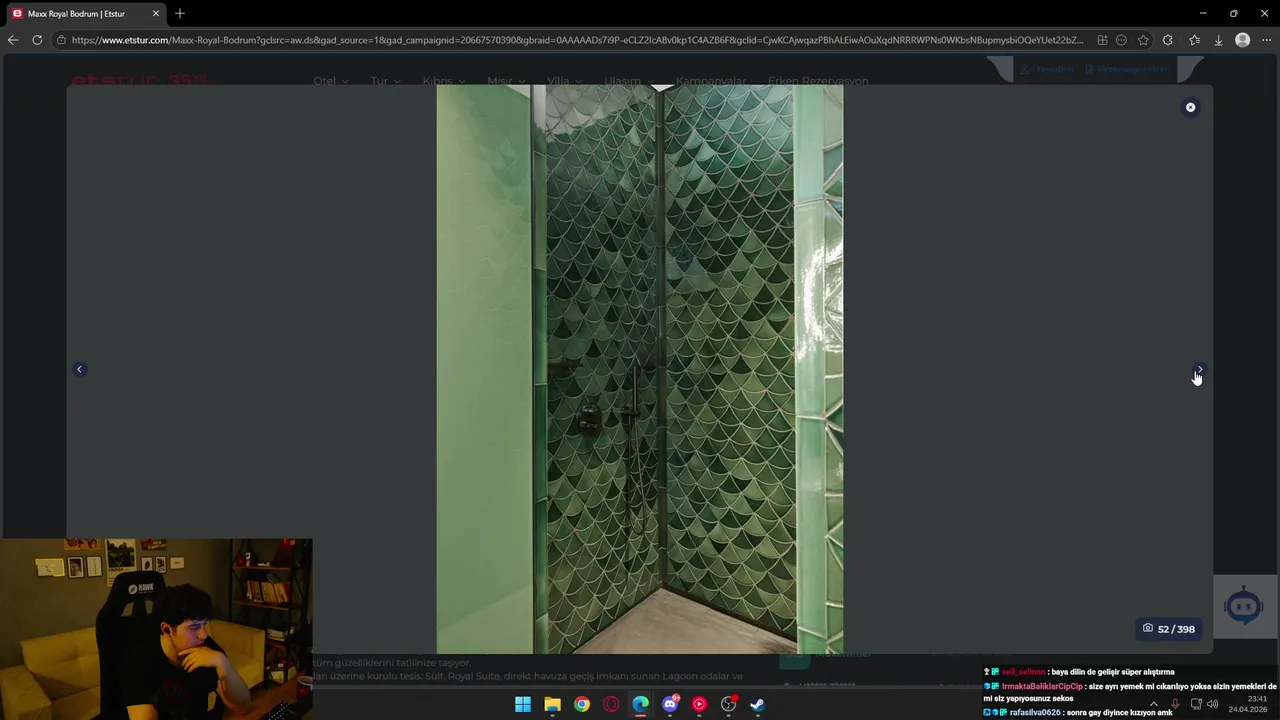Open File Explorer from taskbar
This screenshot has width=1280, height=720.
(552, 704)
